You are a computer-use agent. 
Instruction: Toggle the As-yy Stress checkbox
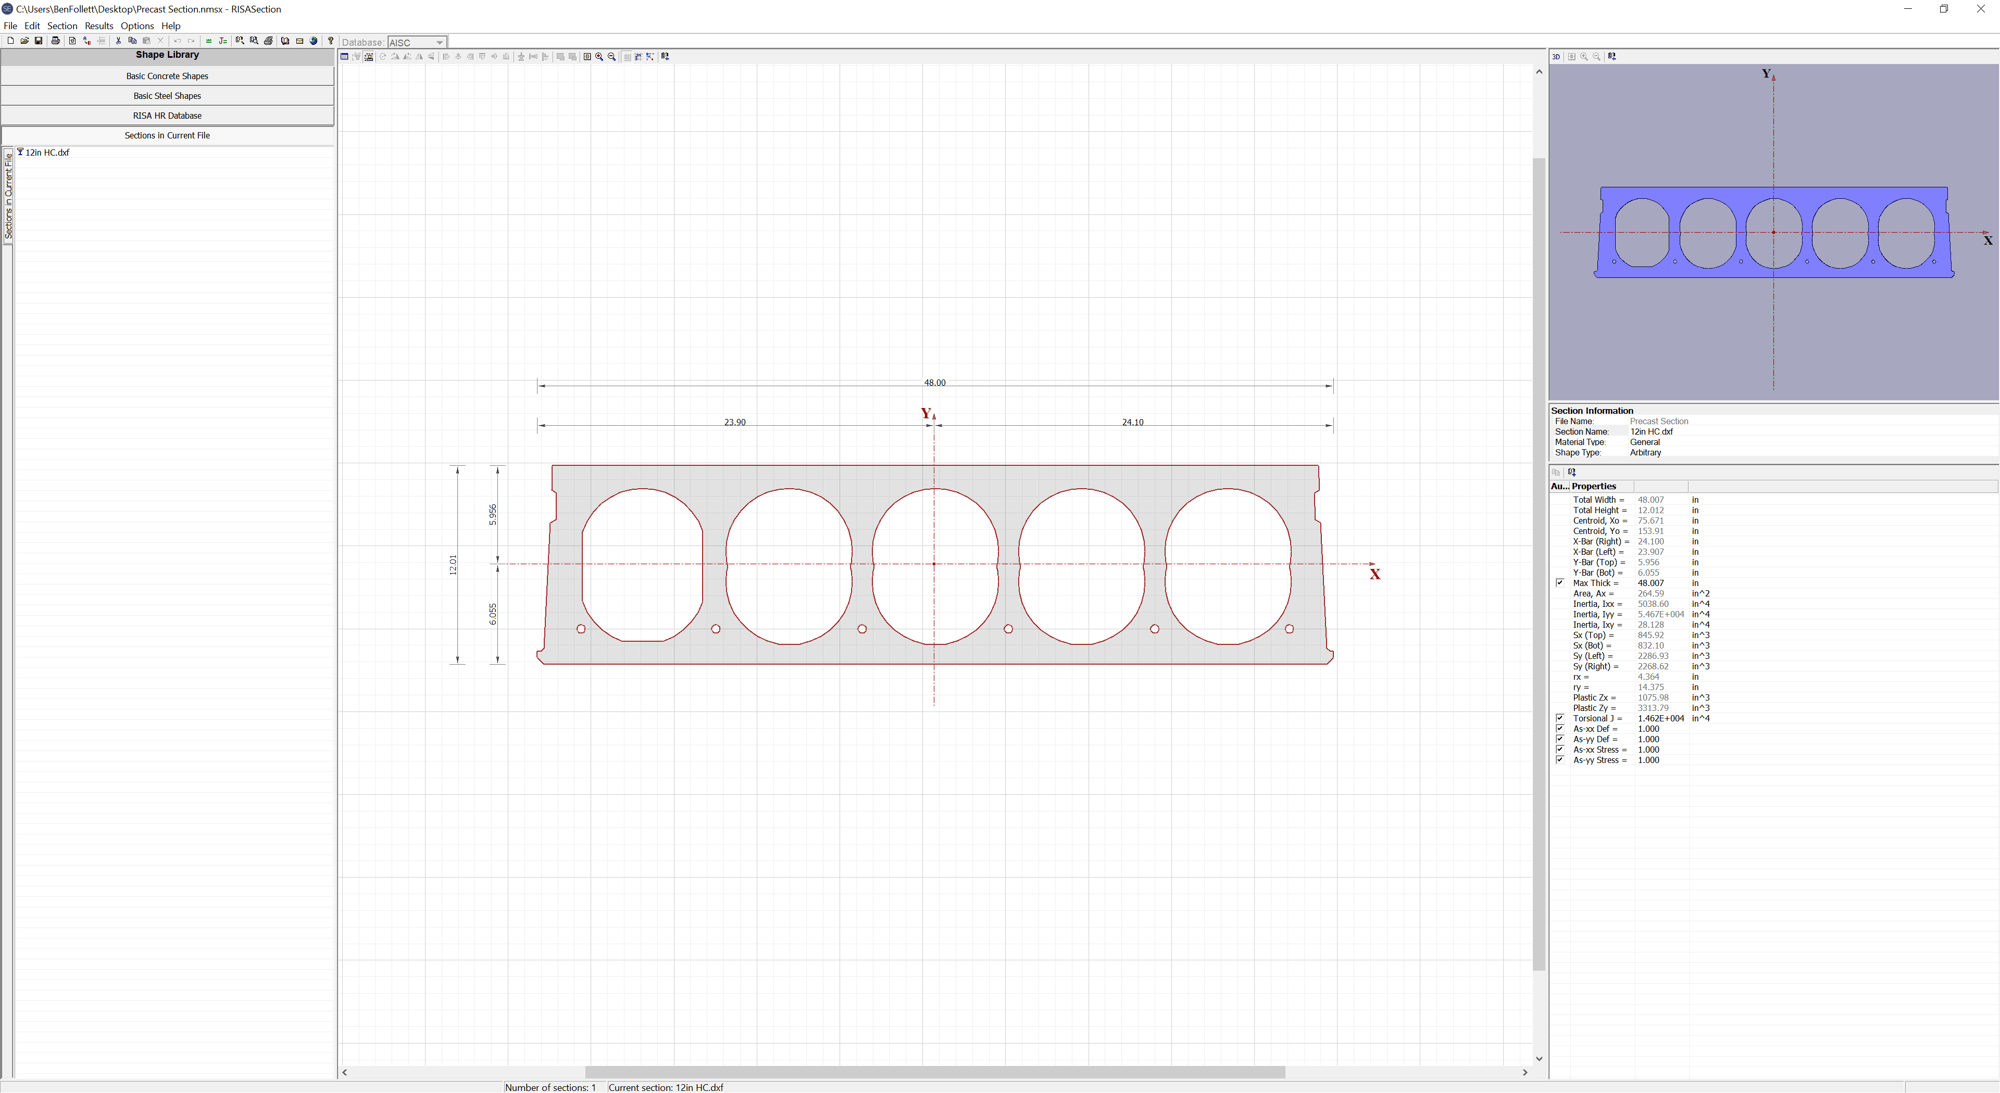(1560, 760)
